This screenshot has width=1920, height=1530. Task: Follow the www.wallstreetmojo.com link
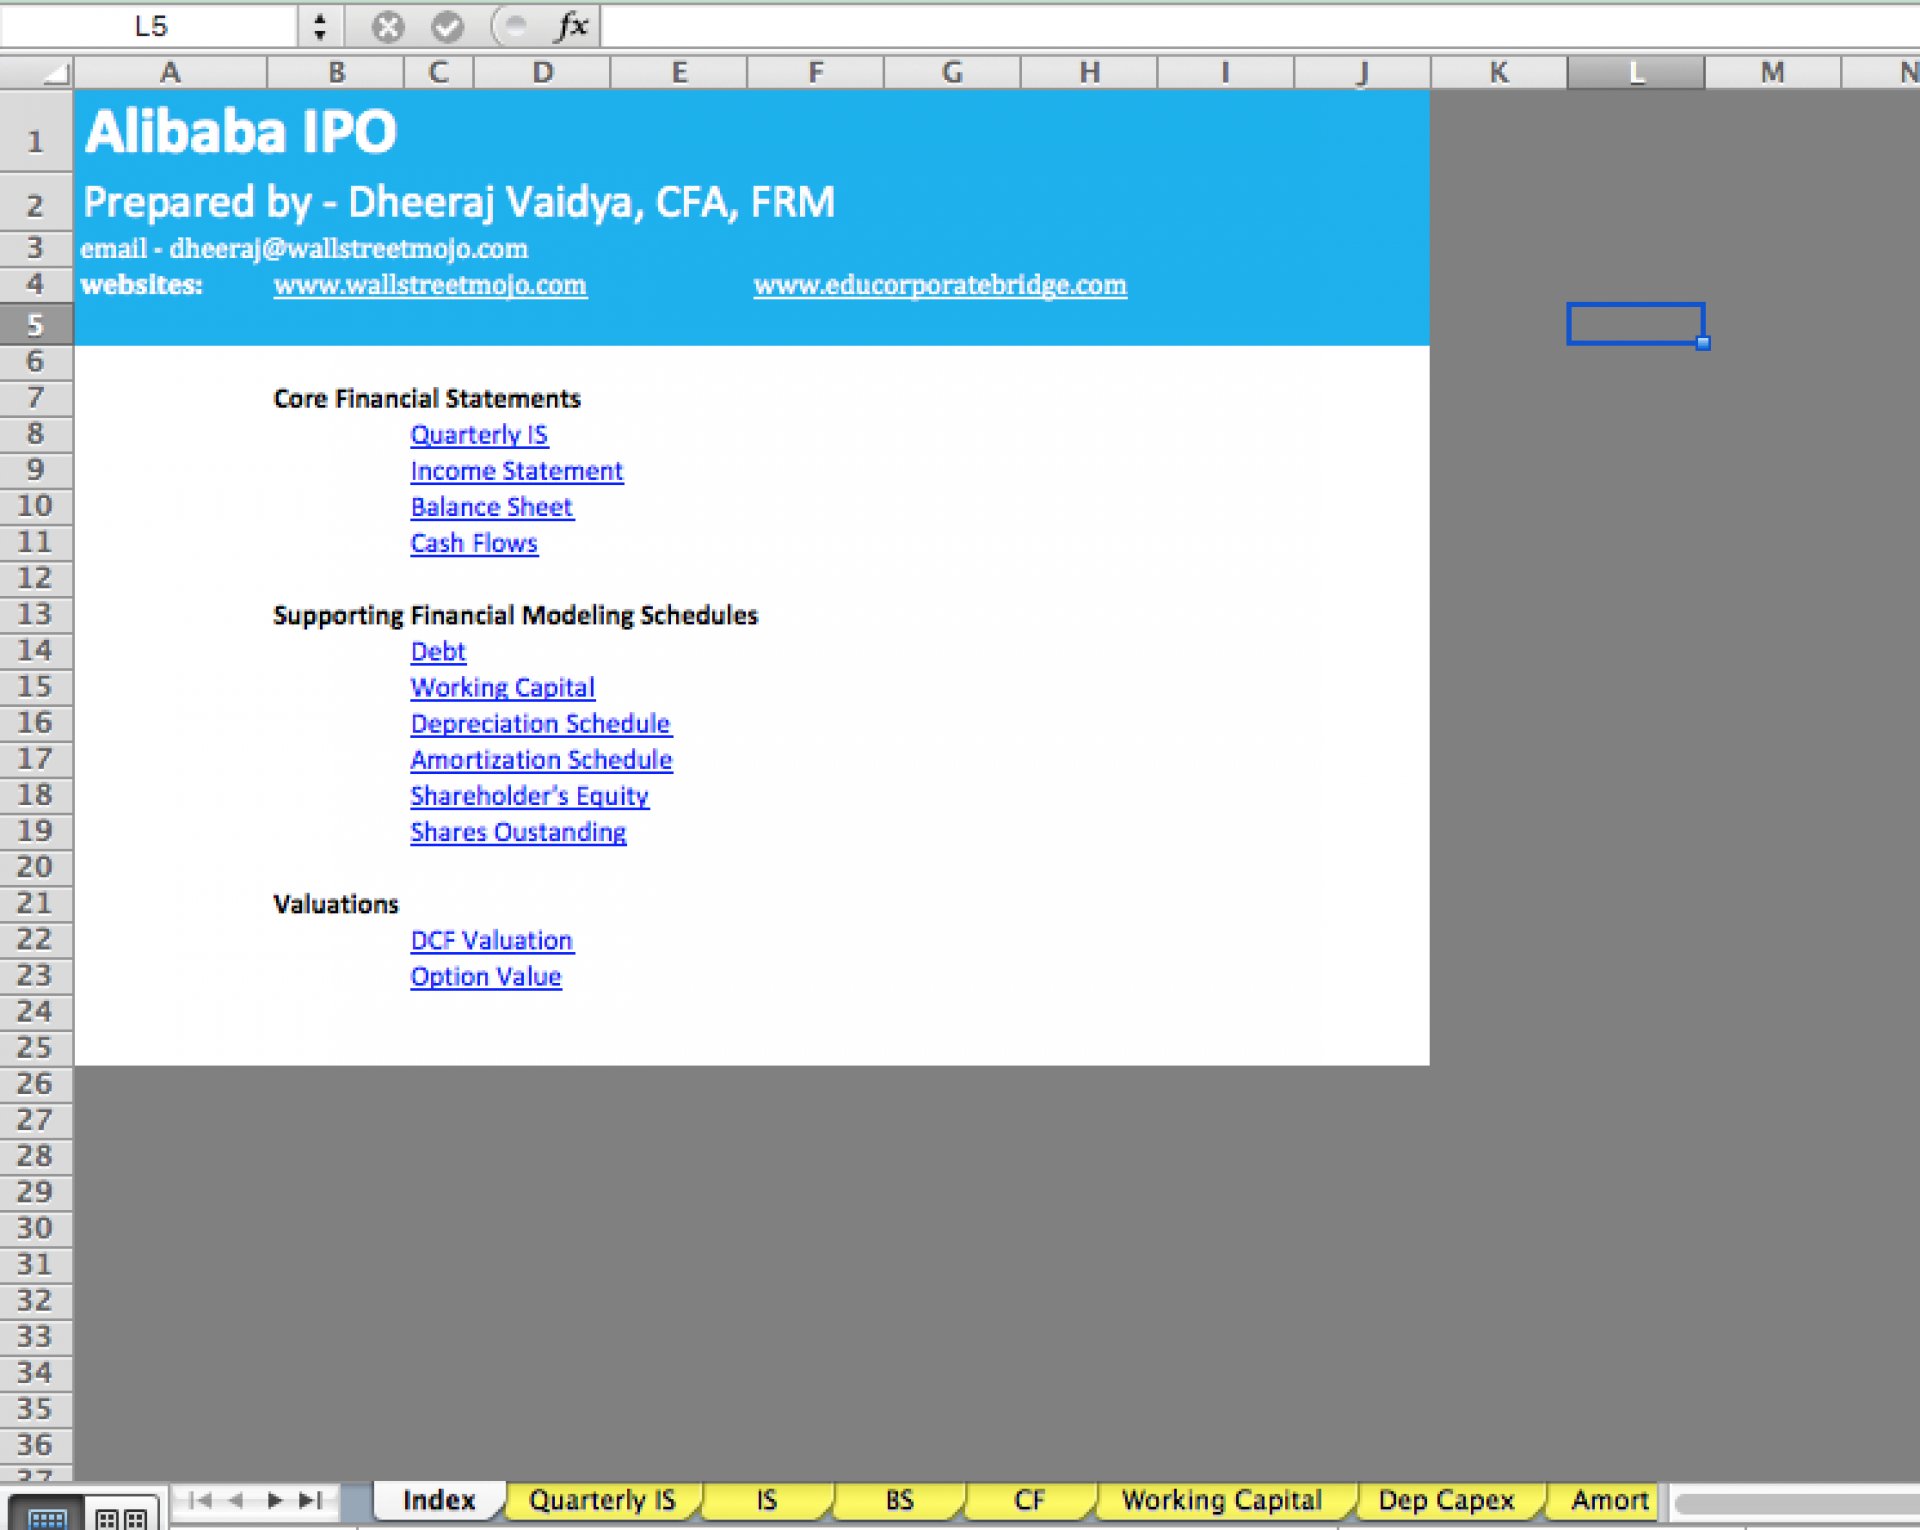click(x=430, y=285)
